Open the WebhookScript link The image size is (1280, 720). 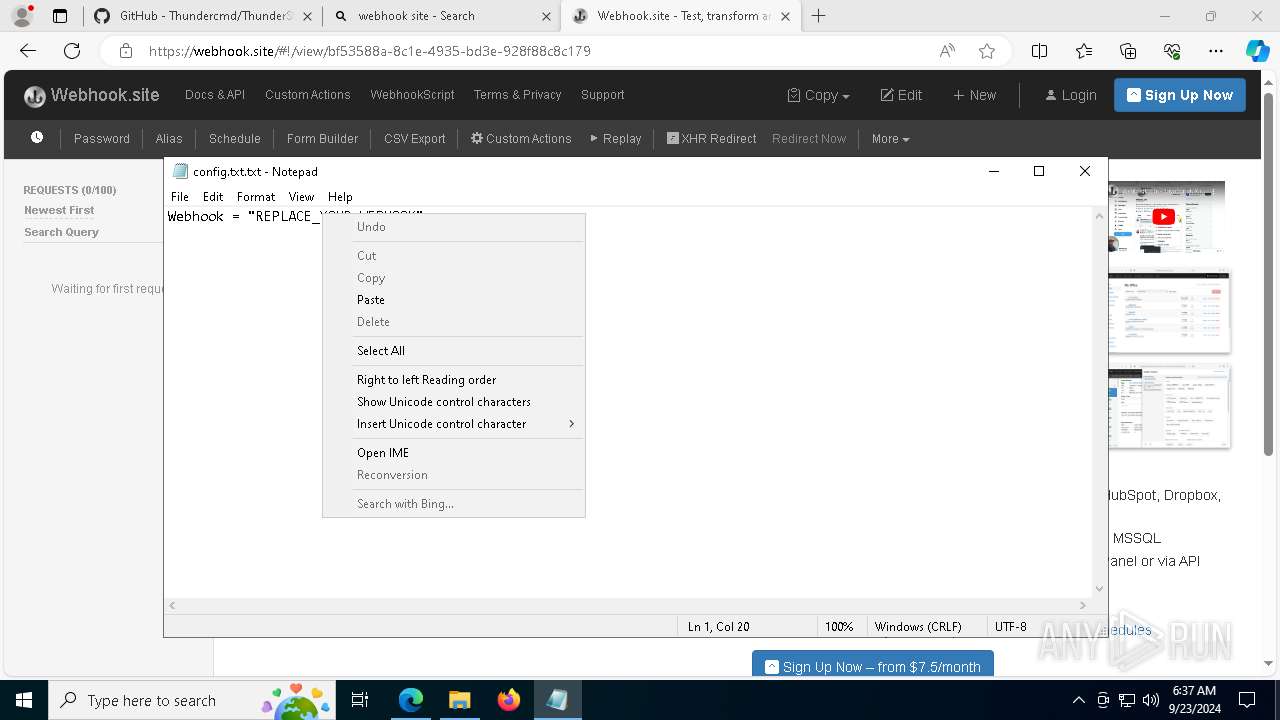click(x=412, y=95)
